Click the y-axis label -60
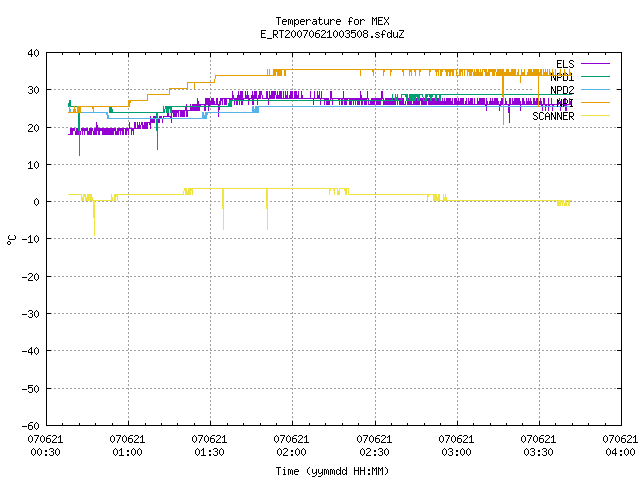The width and height of the screenshot is (640, 480). coord(31,426)
